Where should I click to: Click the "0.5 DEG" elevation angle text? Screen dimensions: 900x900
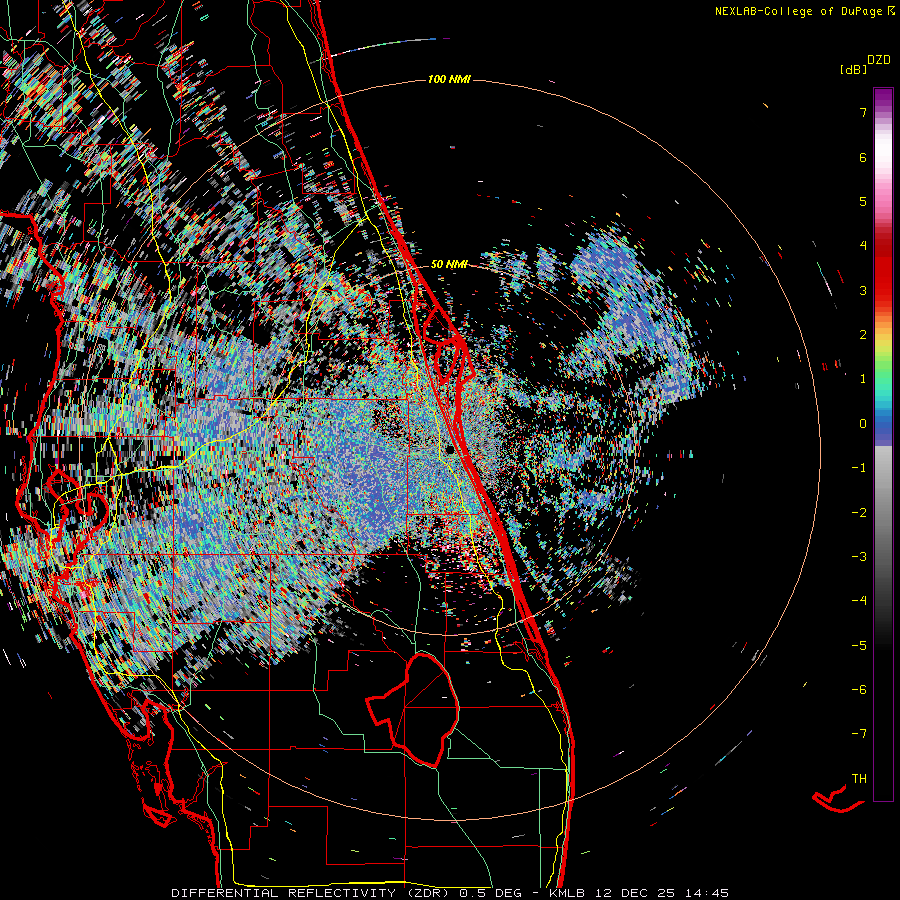(x=490, y=893)
